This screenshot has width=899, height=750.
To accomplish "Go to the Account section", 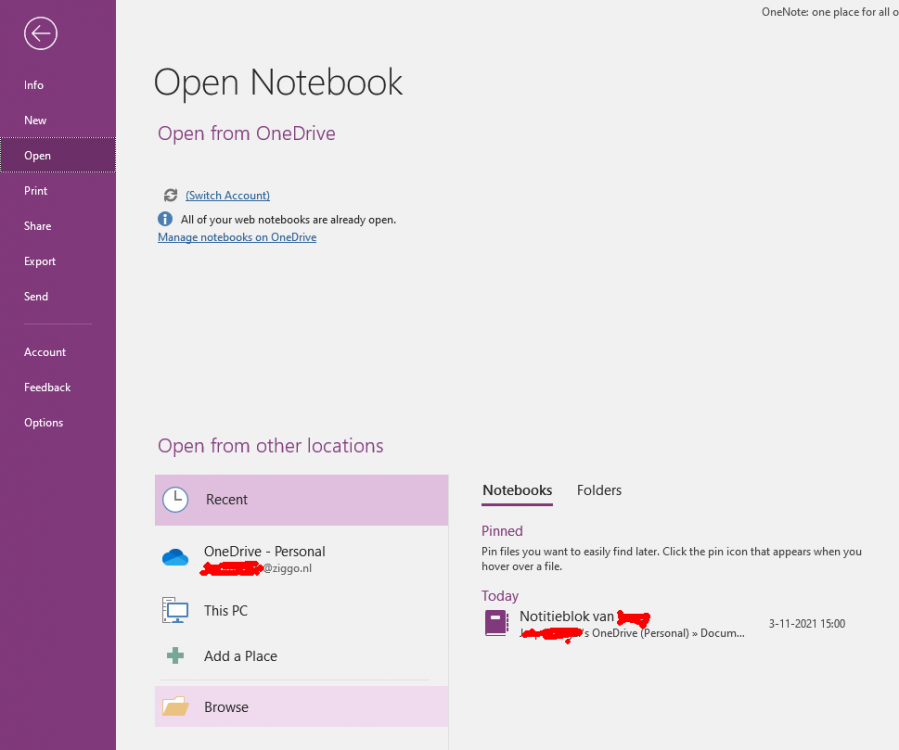I will point(45,352).
